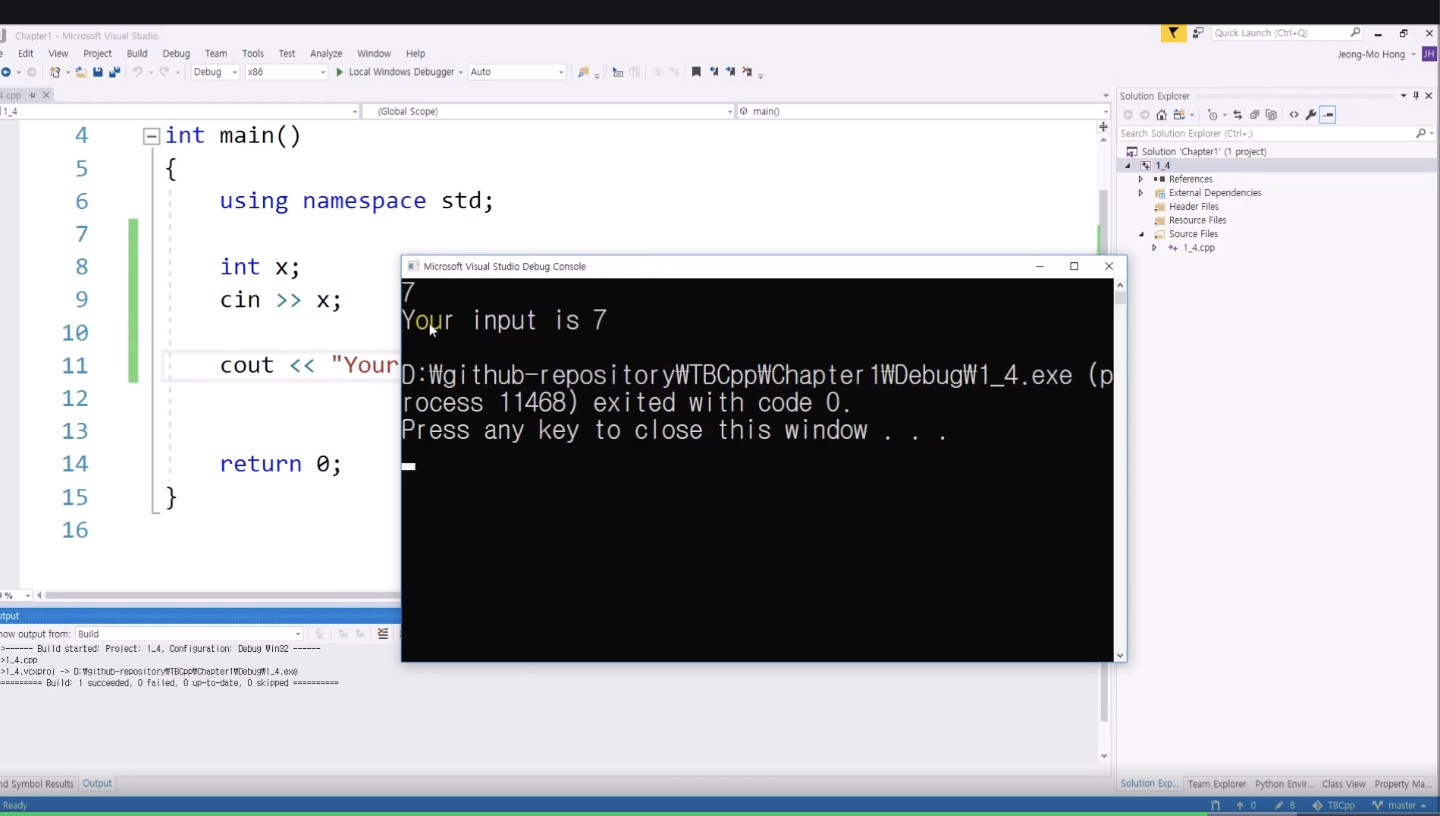Viewport: 1440px width, 816px height.
Task: Open the View menu
Action: tap(58, 54)
